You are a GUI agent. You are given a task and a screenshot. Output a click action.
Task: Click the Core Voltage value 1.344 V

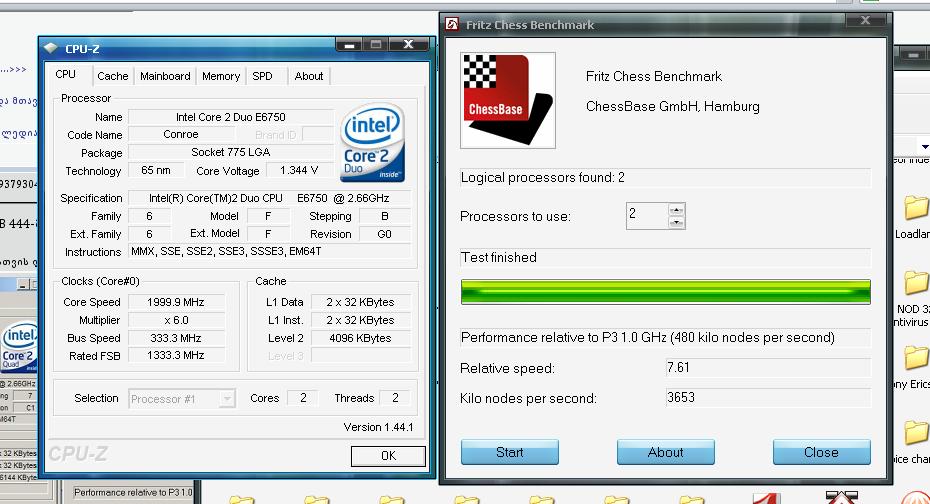coord(299,170)
